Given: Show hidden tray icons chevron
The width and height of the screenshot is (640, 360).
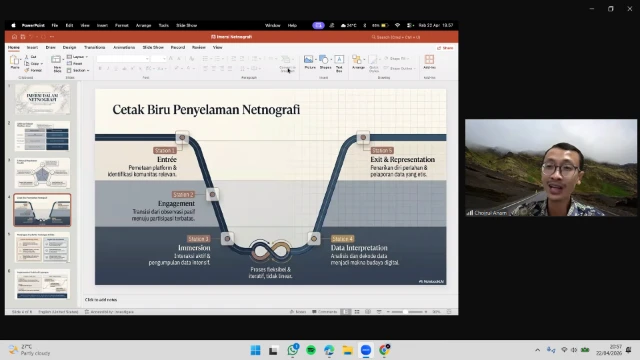Looking at the screenshot, I should click(538, 350).
